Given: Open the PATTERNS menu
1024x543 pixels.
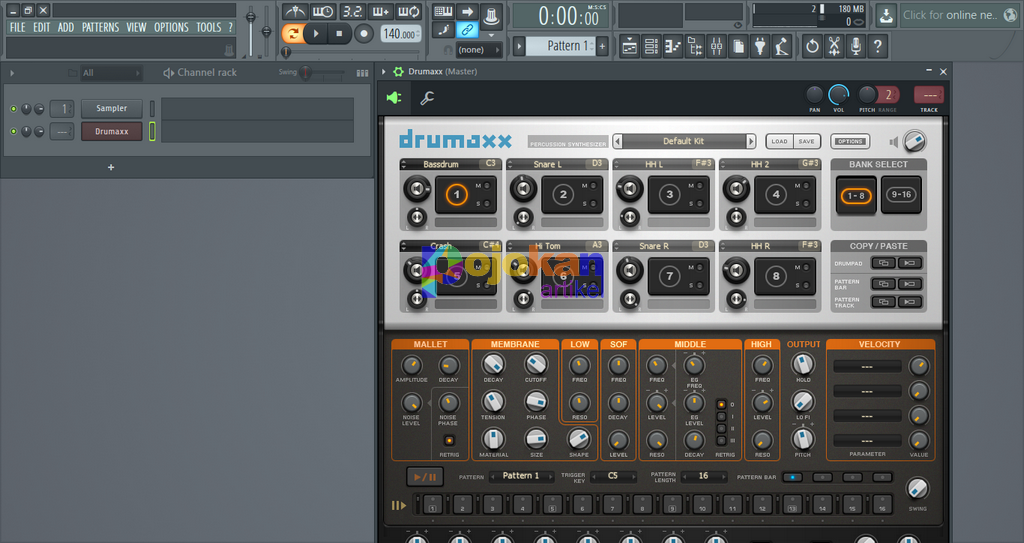Looking at the screenshot, I should 101,27.
